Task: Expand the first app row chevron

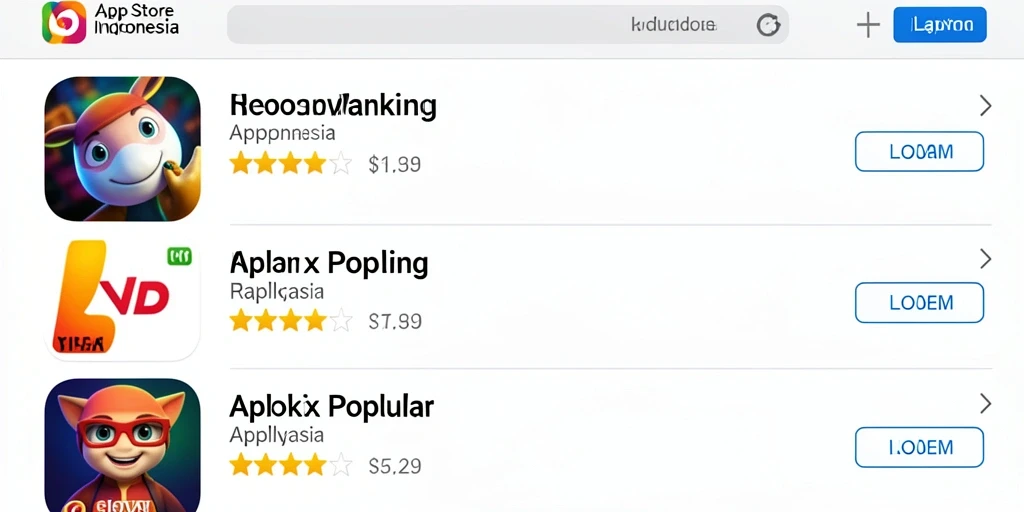Action: coord(985,106)
